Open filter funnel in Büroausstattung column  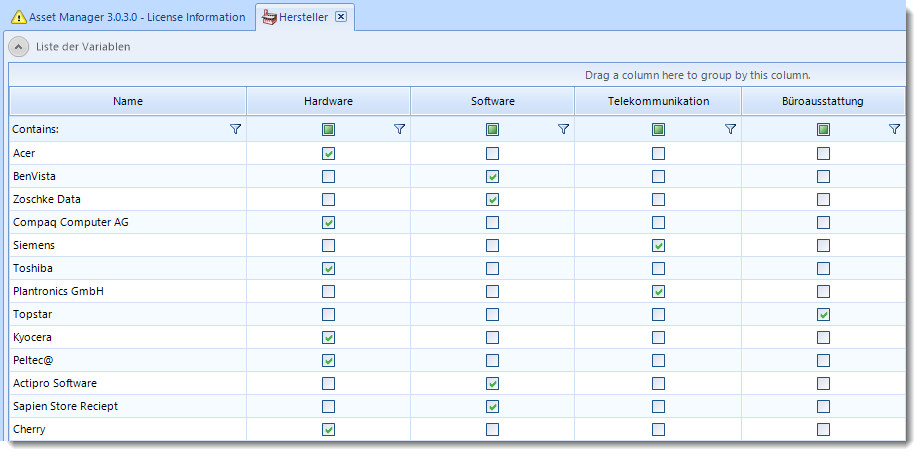(x=895, y=129)
